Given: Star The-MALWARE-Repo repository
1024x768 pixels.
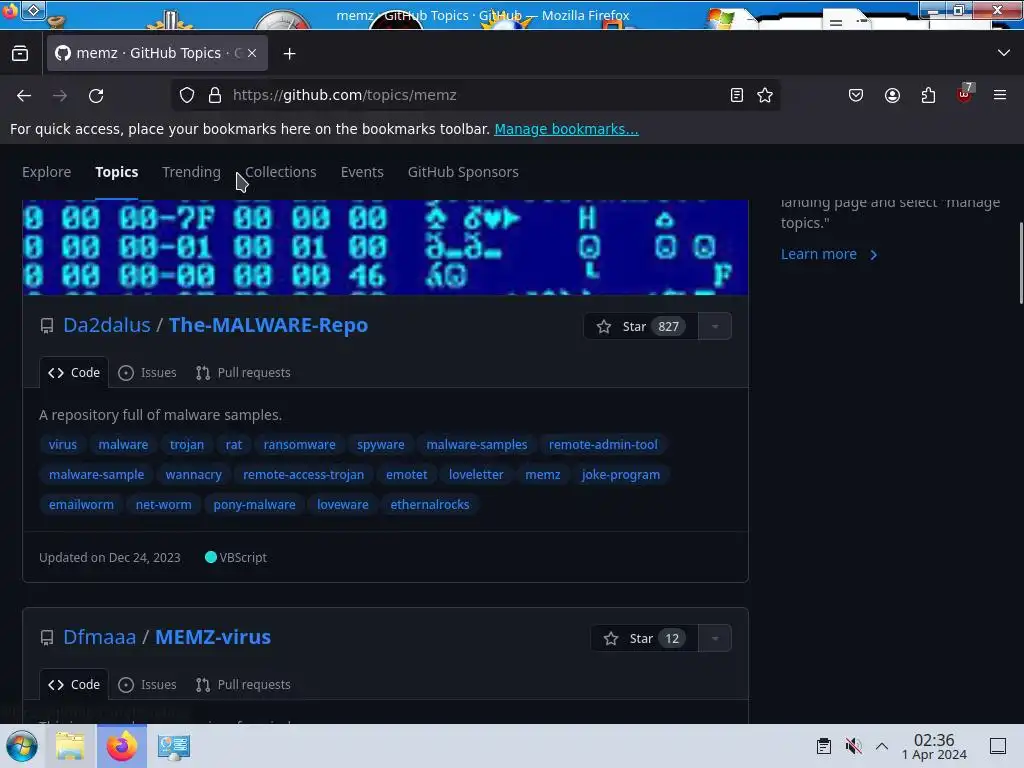Looking at the screenshot, I should pos(641,327).
